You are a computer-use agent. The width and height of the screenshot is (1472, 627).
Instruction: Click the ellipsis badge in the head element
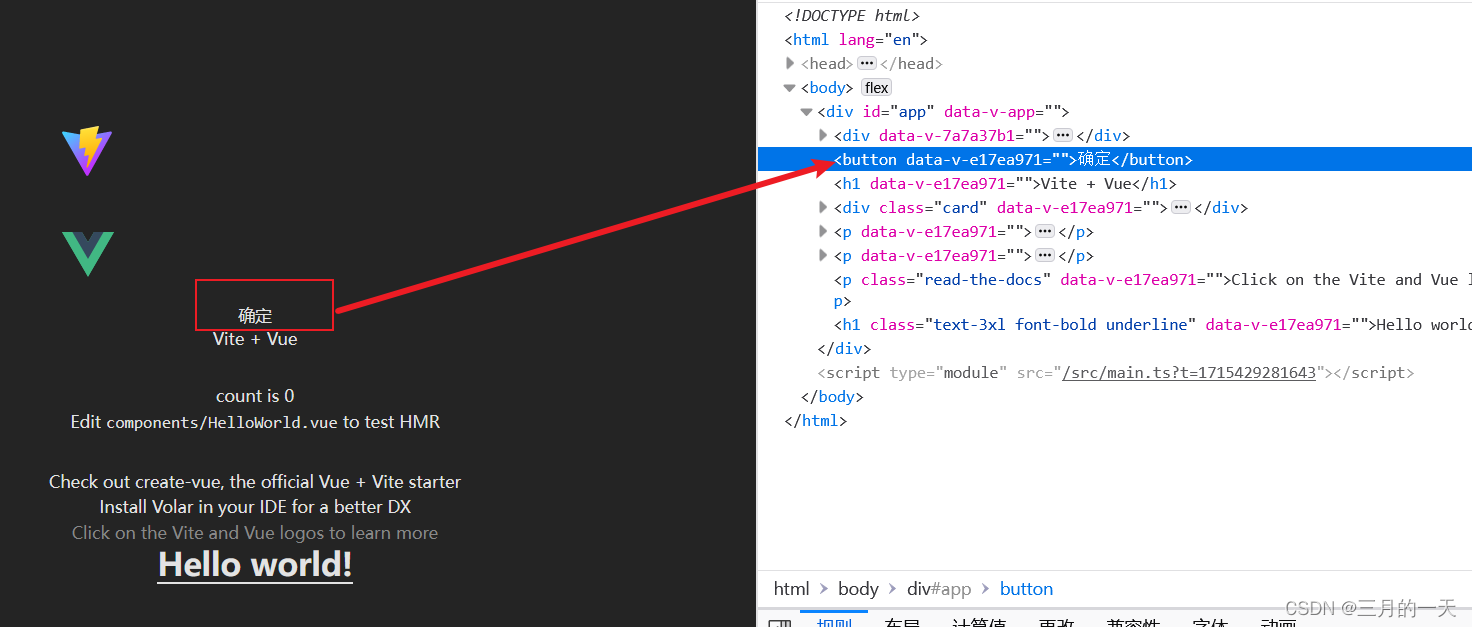pyautogui.click(x=866, y=63)
